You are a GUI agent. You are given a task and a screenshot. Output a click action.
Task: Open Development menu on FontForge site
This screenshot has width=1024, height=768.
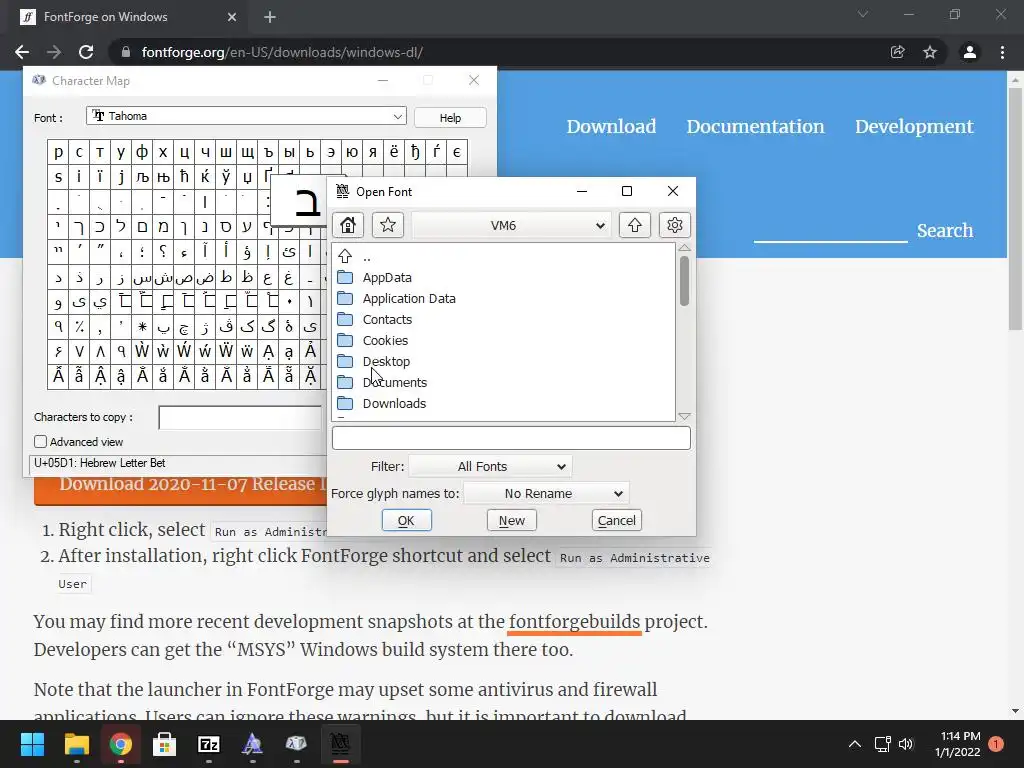point(914,127)
